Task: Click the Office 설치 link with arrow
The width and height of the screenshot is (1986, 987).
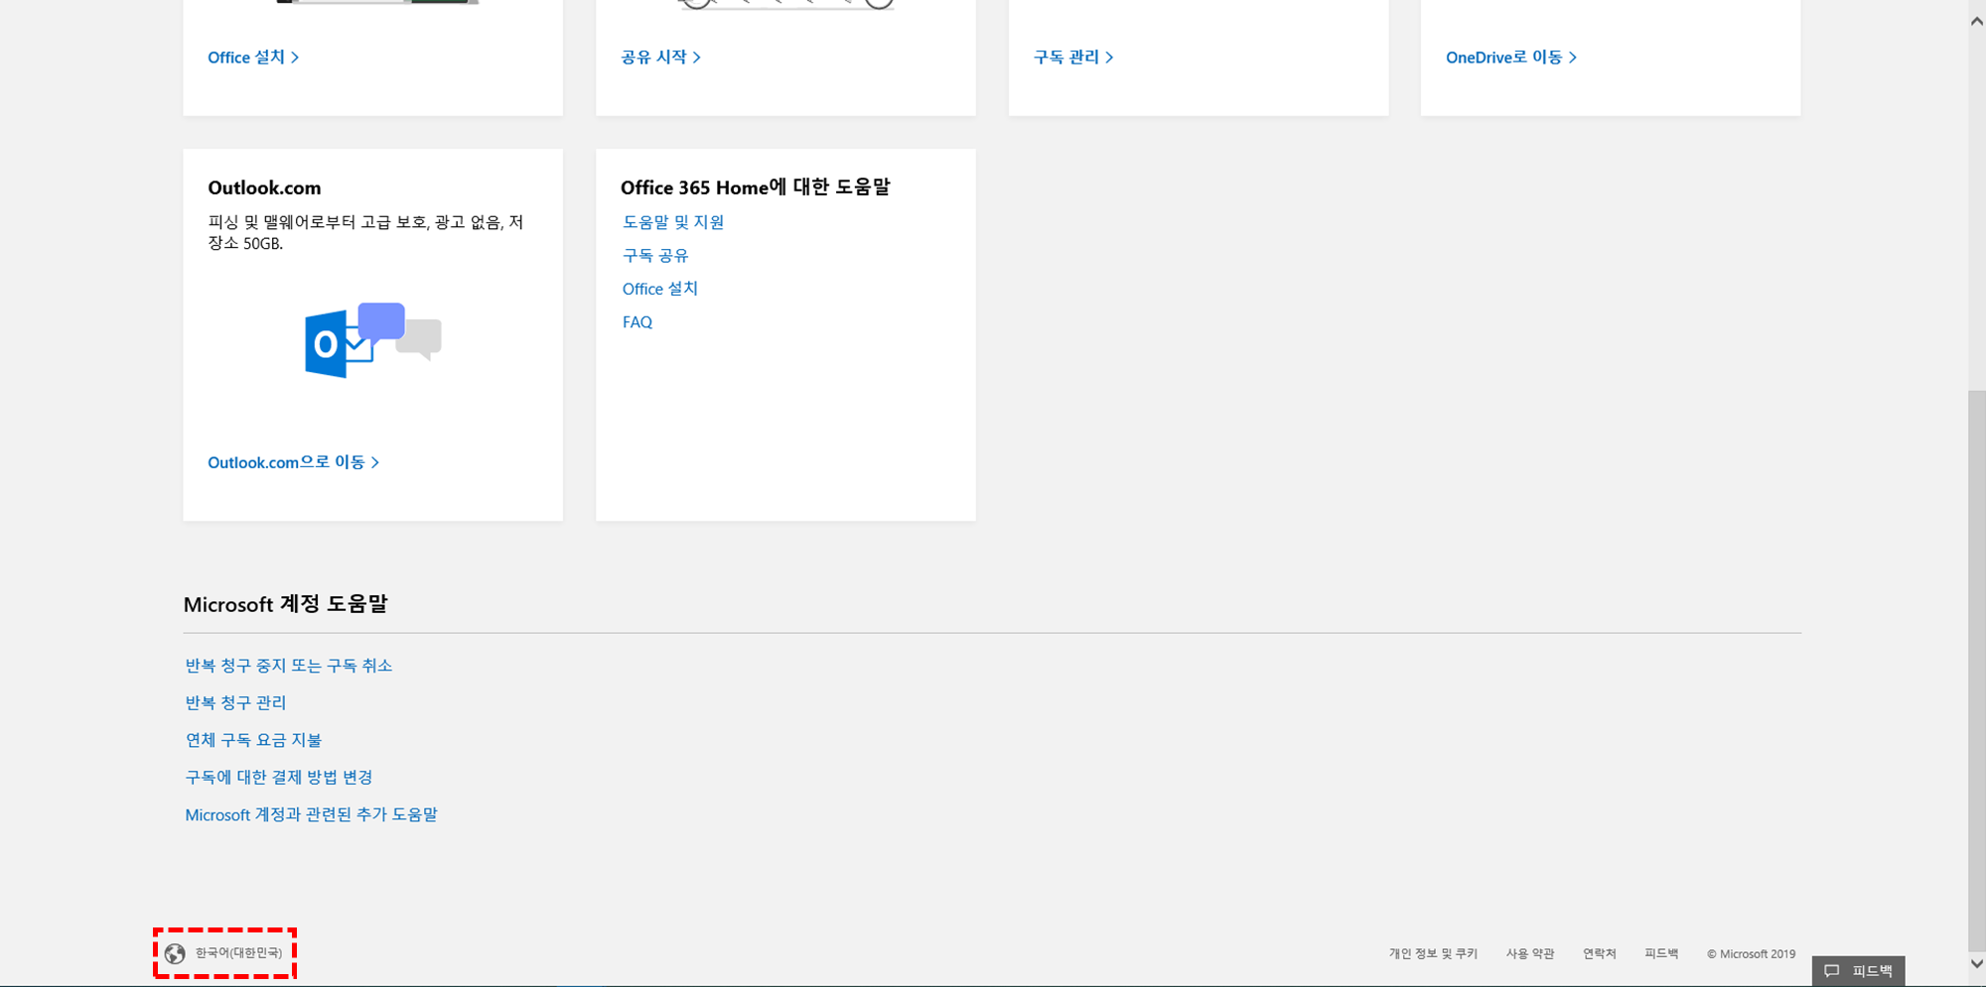Action: pyautogui.click(x=253, y=57)
